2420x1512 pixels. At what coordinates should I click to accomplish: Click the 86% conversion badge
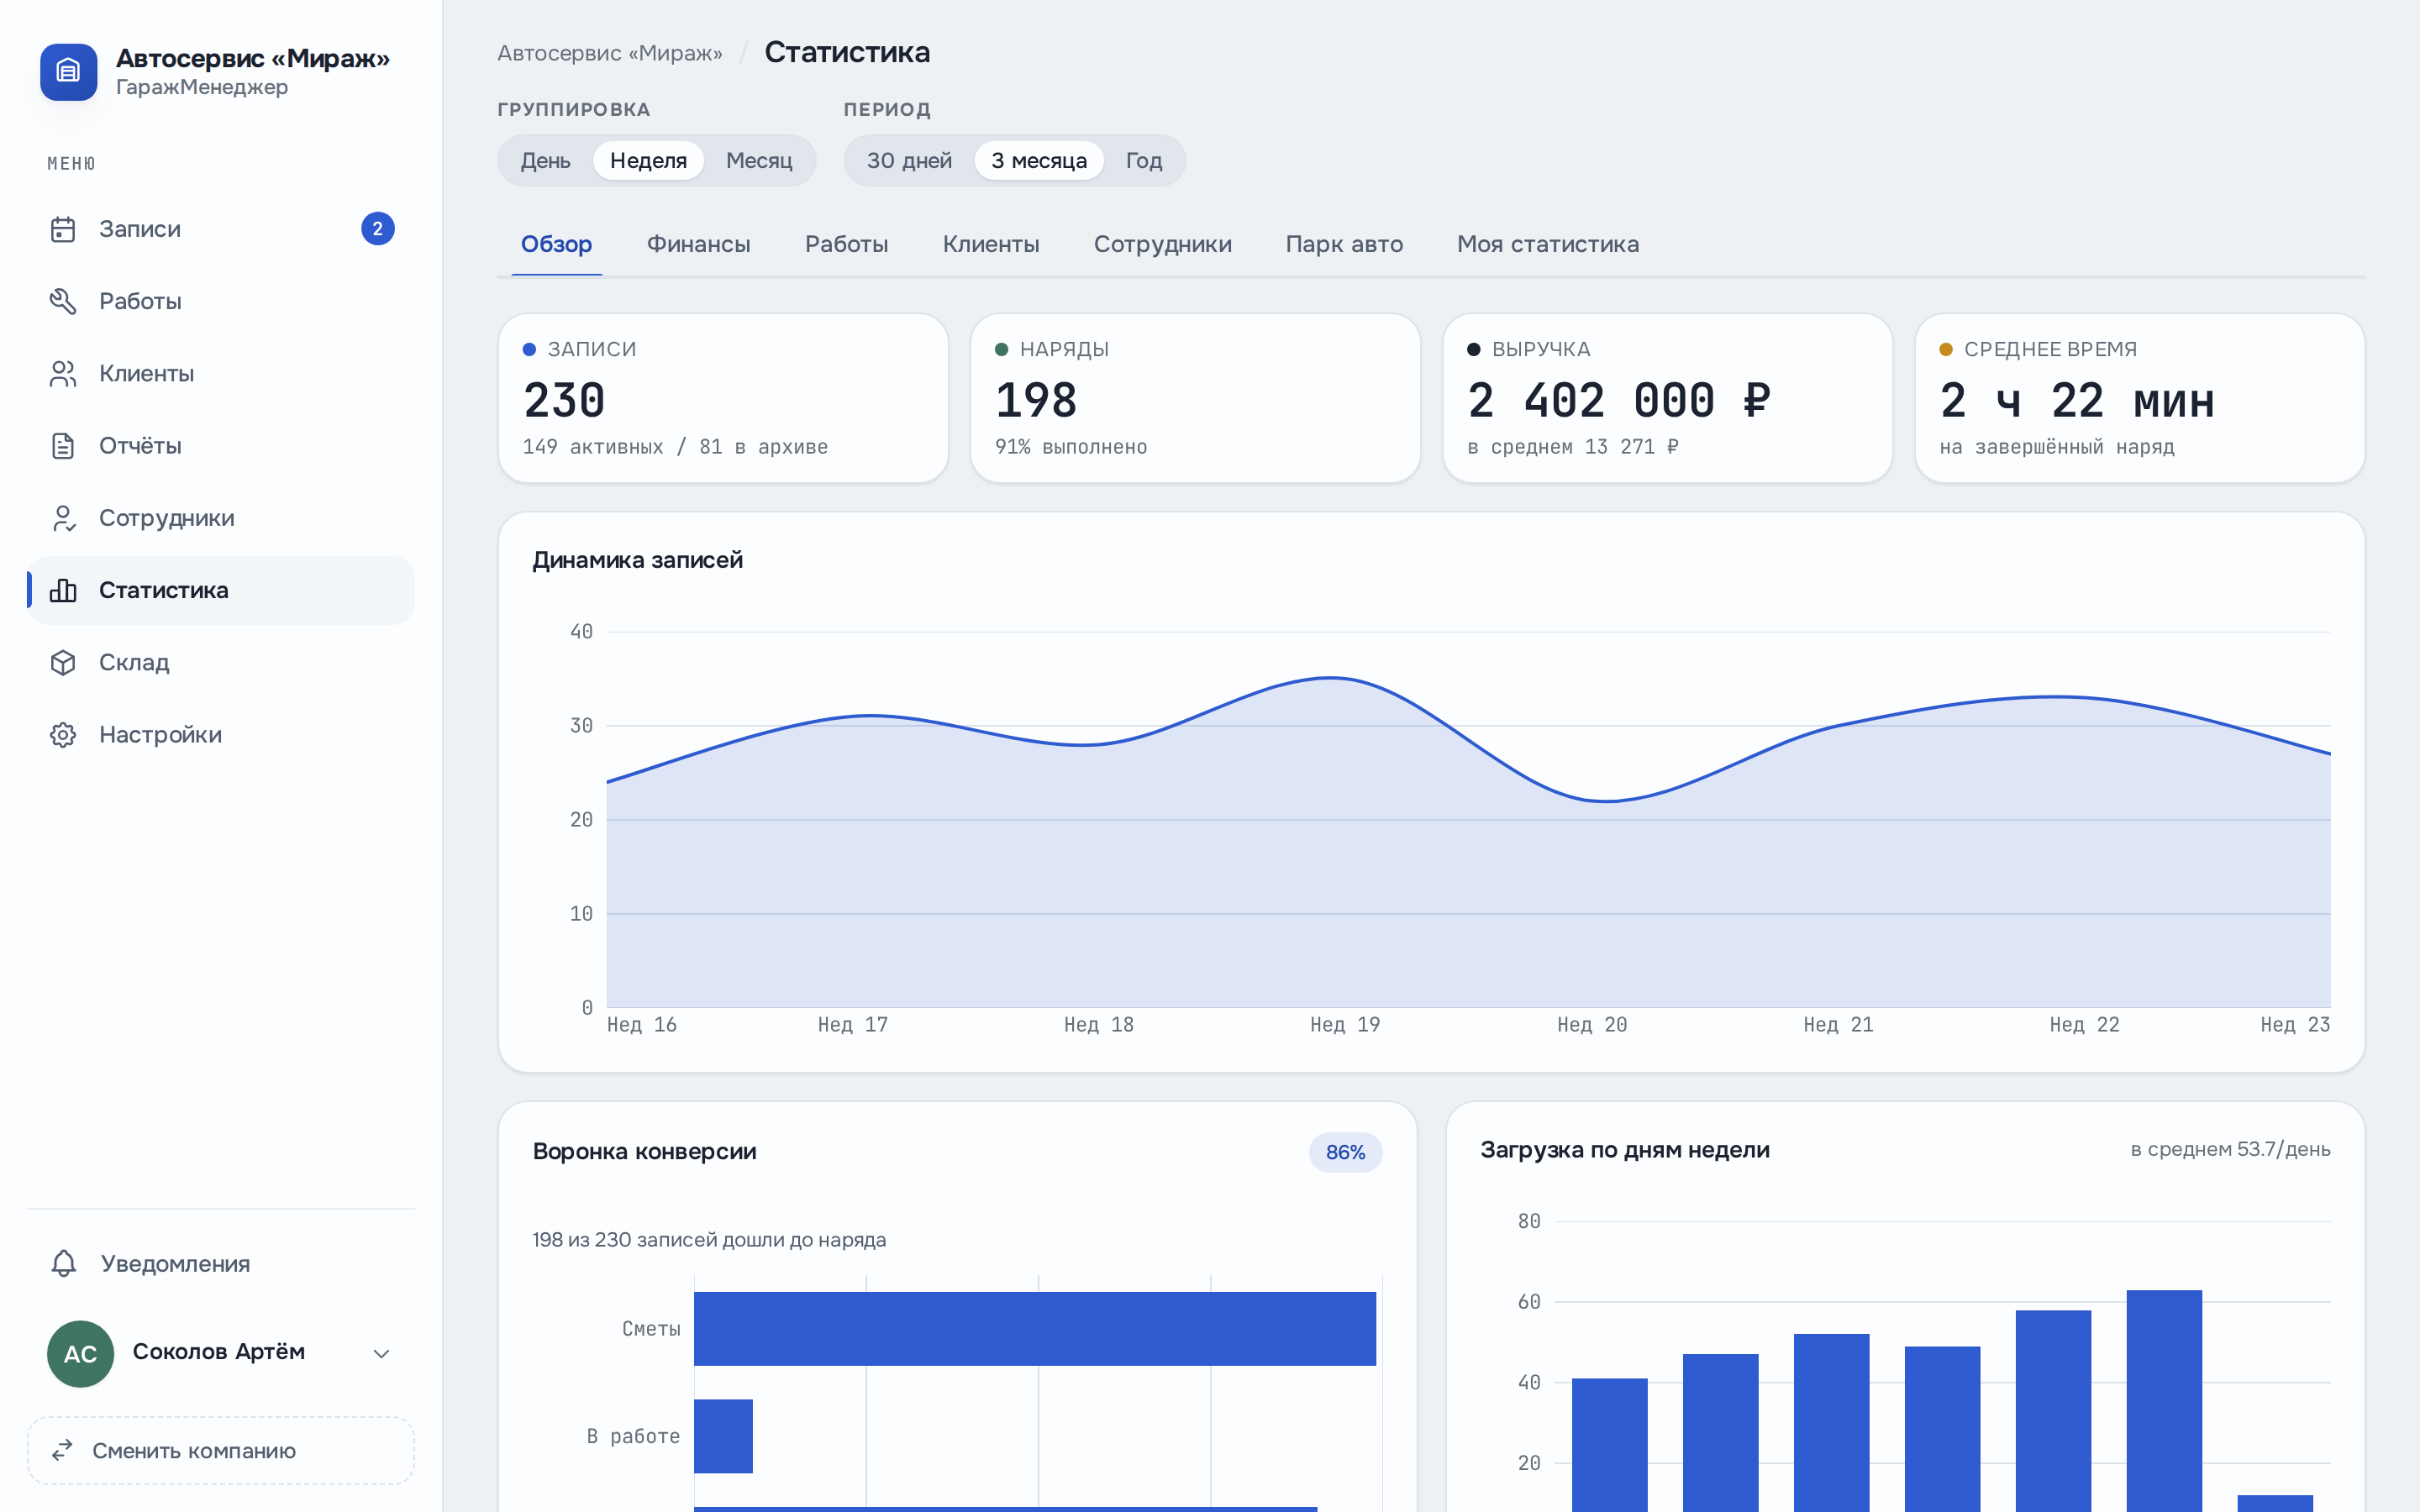coord(1345,1152)
